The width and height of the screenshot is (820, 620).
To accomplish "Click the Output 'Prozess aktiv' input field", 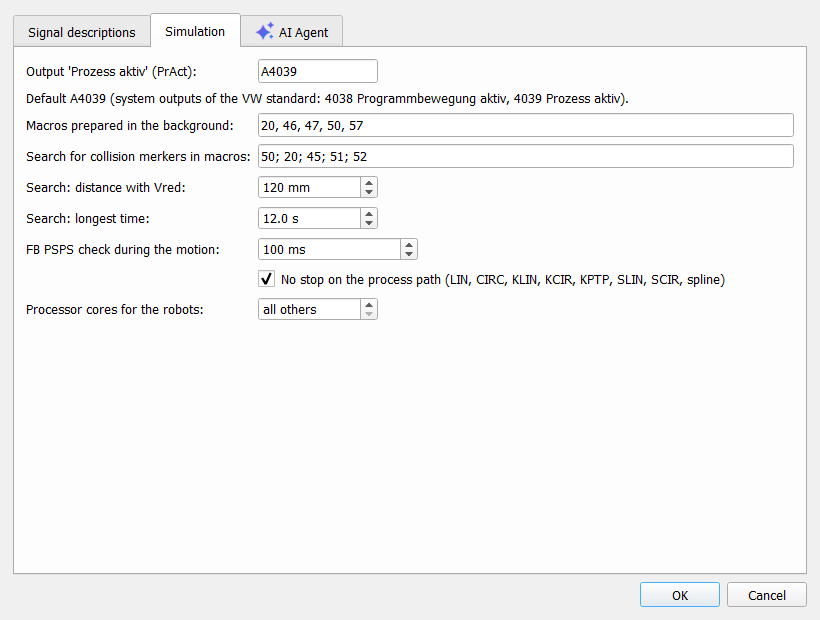I will tap(318, 71).
